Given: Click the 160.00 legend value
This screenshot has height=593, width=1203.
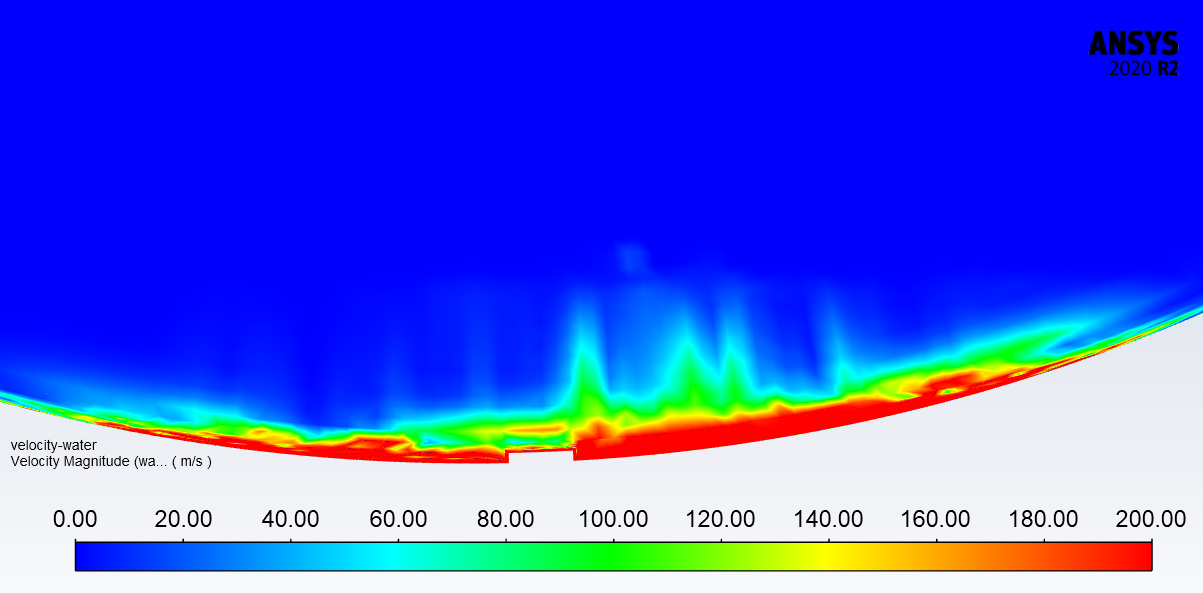Looking at the screenshot, I should 936,519.
